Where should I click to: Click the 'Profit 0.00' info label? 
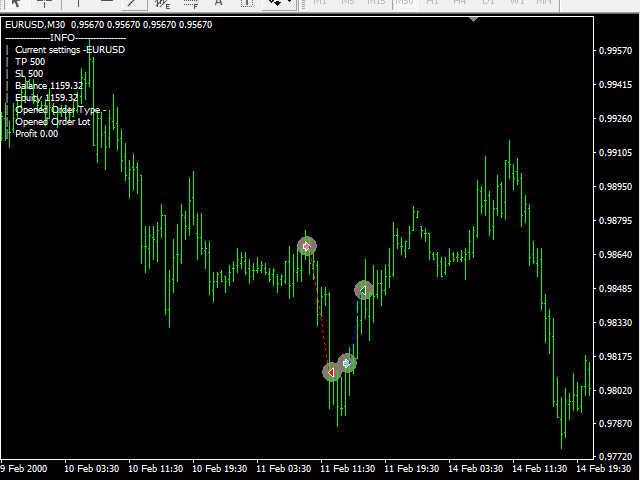[36, 133]
